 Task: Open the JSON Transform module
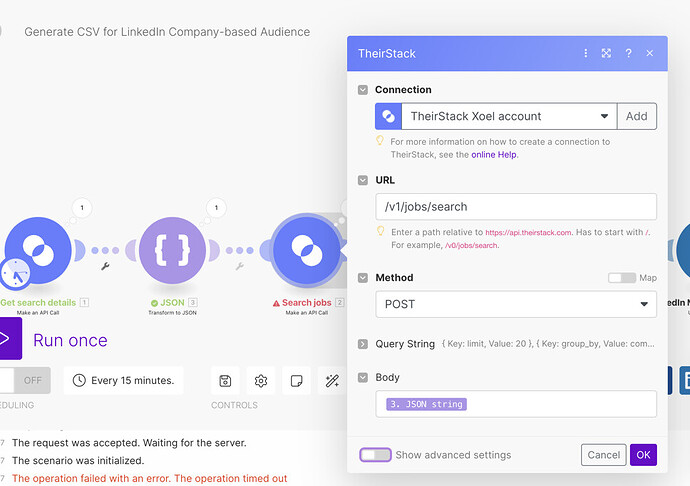pyautogui.click(x=172, y=250)
